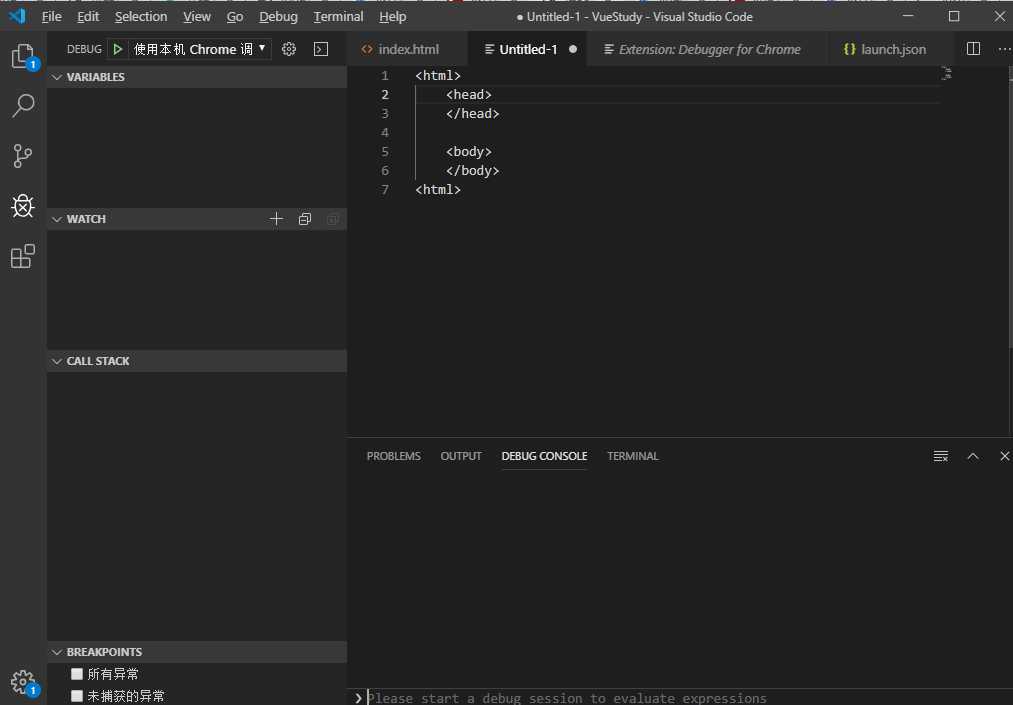Open the Terminal menu
This screenshot has height=705, width=1013.
click(338, 17)
